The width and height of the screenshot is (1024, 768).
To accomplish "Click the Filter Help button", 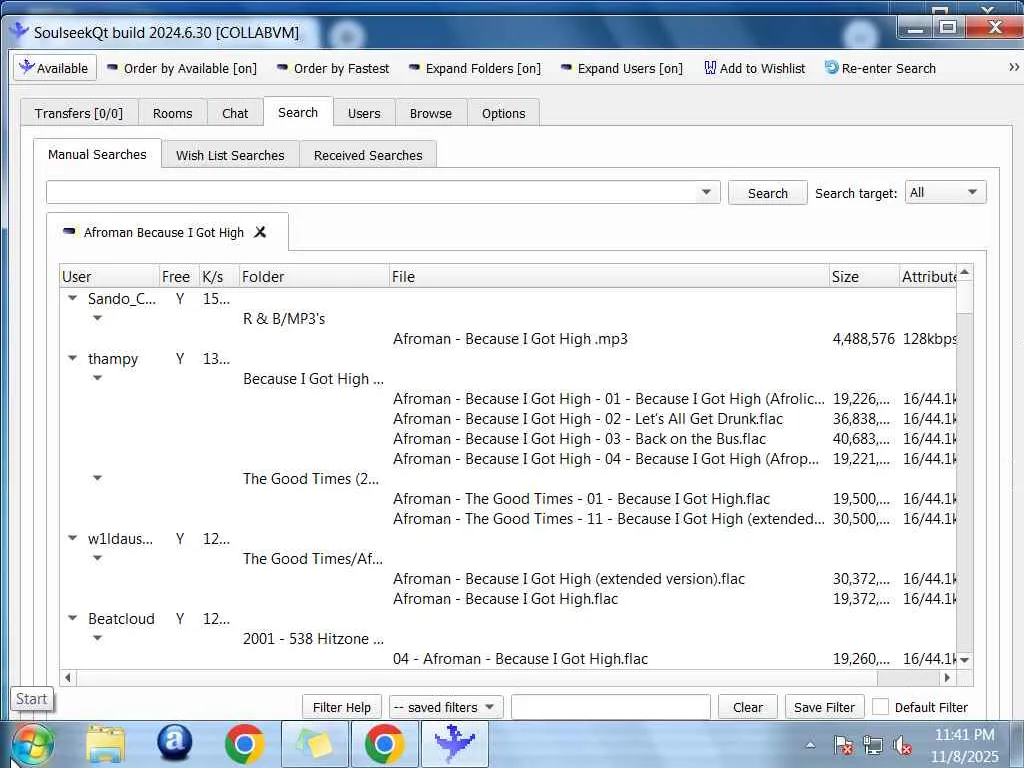I will click(x=342, y=707).
